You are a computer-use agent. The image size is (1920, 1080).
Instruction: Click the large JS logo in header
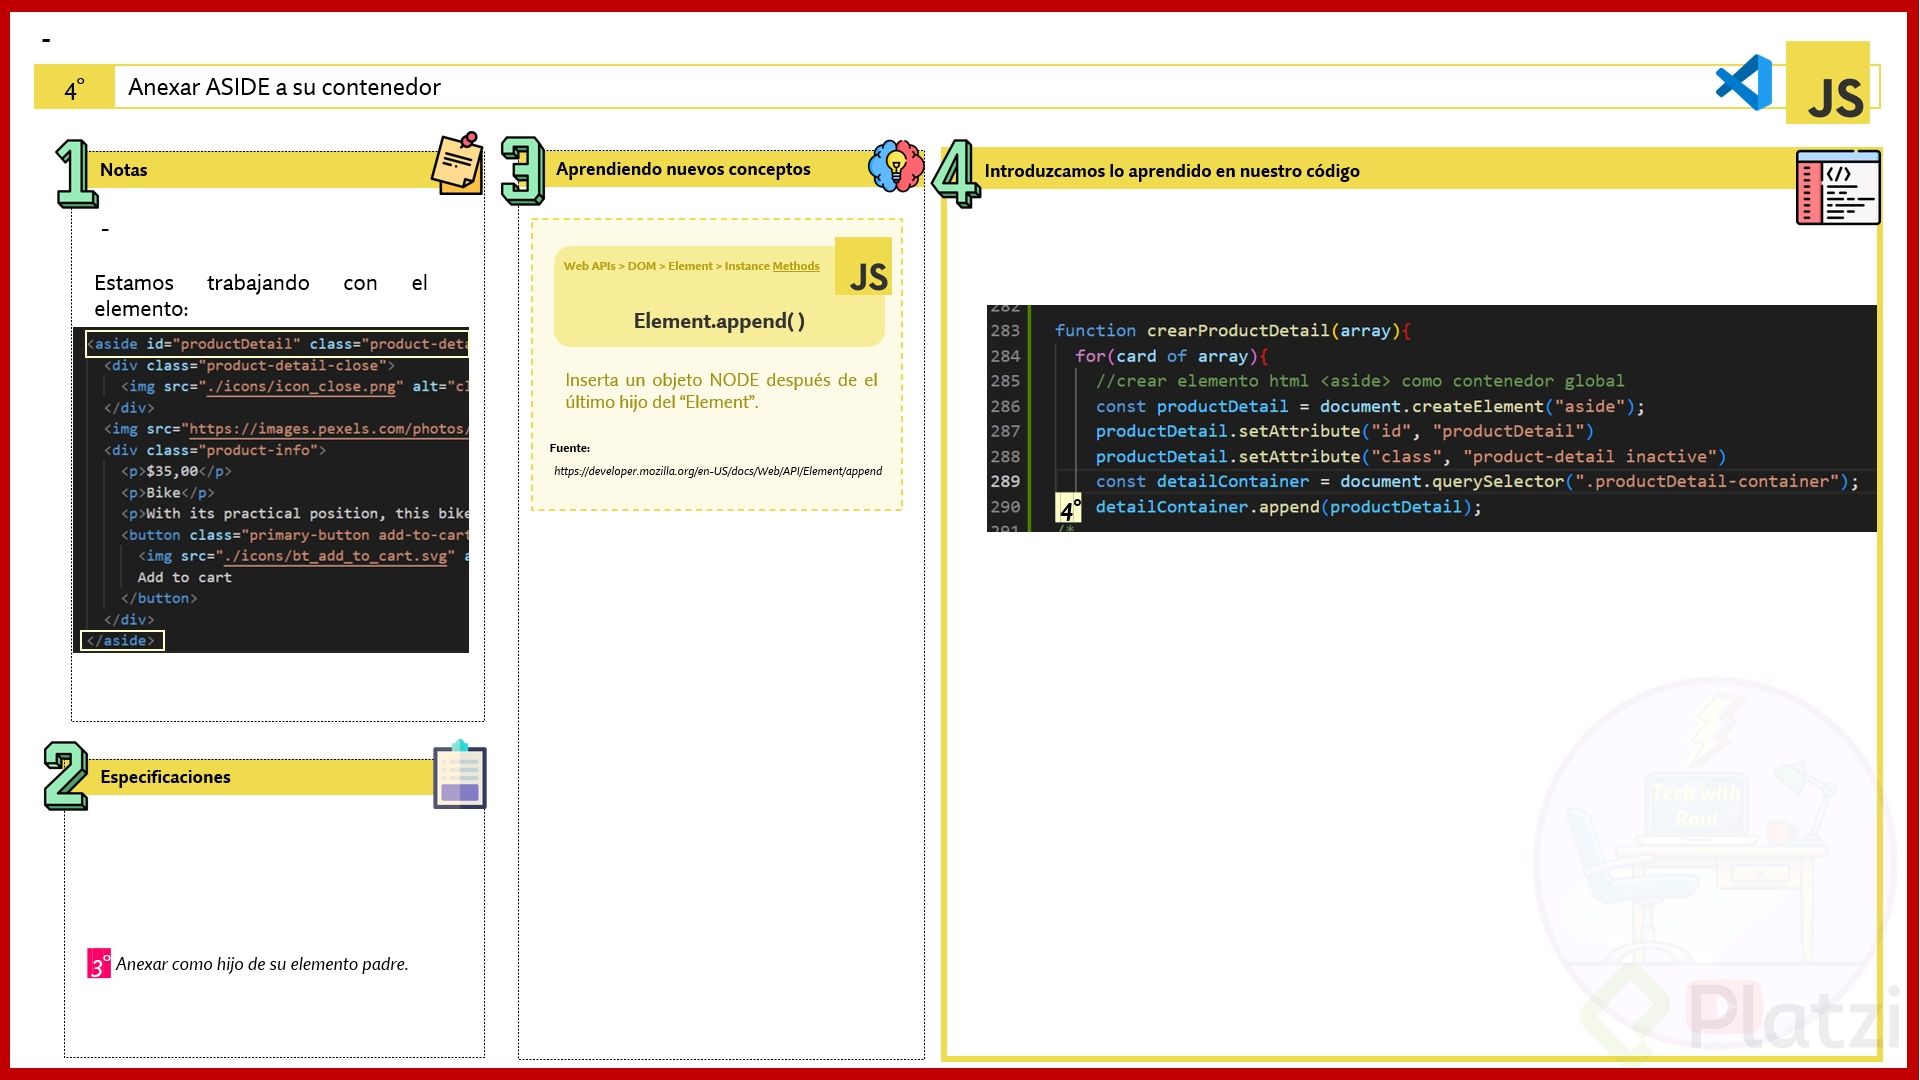pyautogui.click(x=1828, y=83)
